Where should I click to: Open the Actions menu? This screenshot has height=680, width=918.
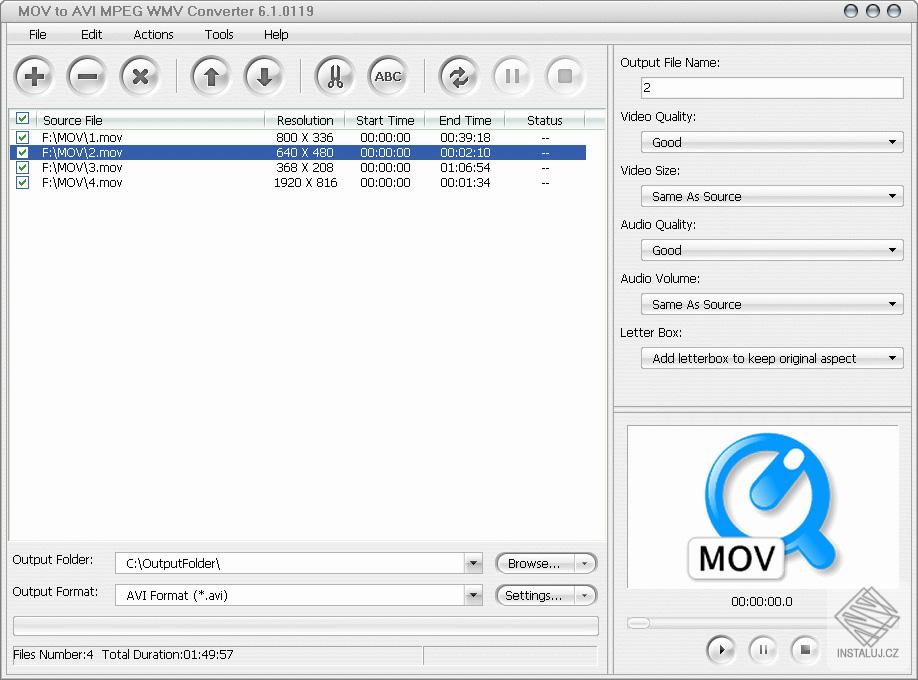click(x=152, y=34)
